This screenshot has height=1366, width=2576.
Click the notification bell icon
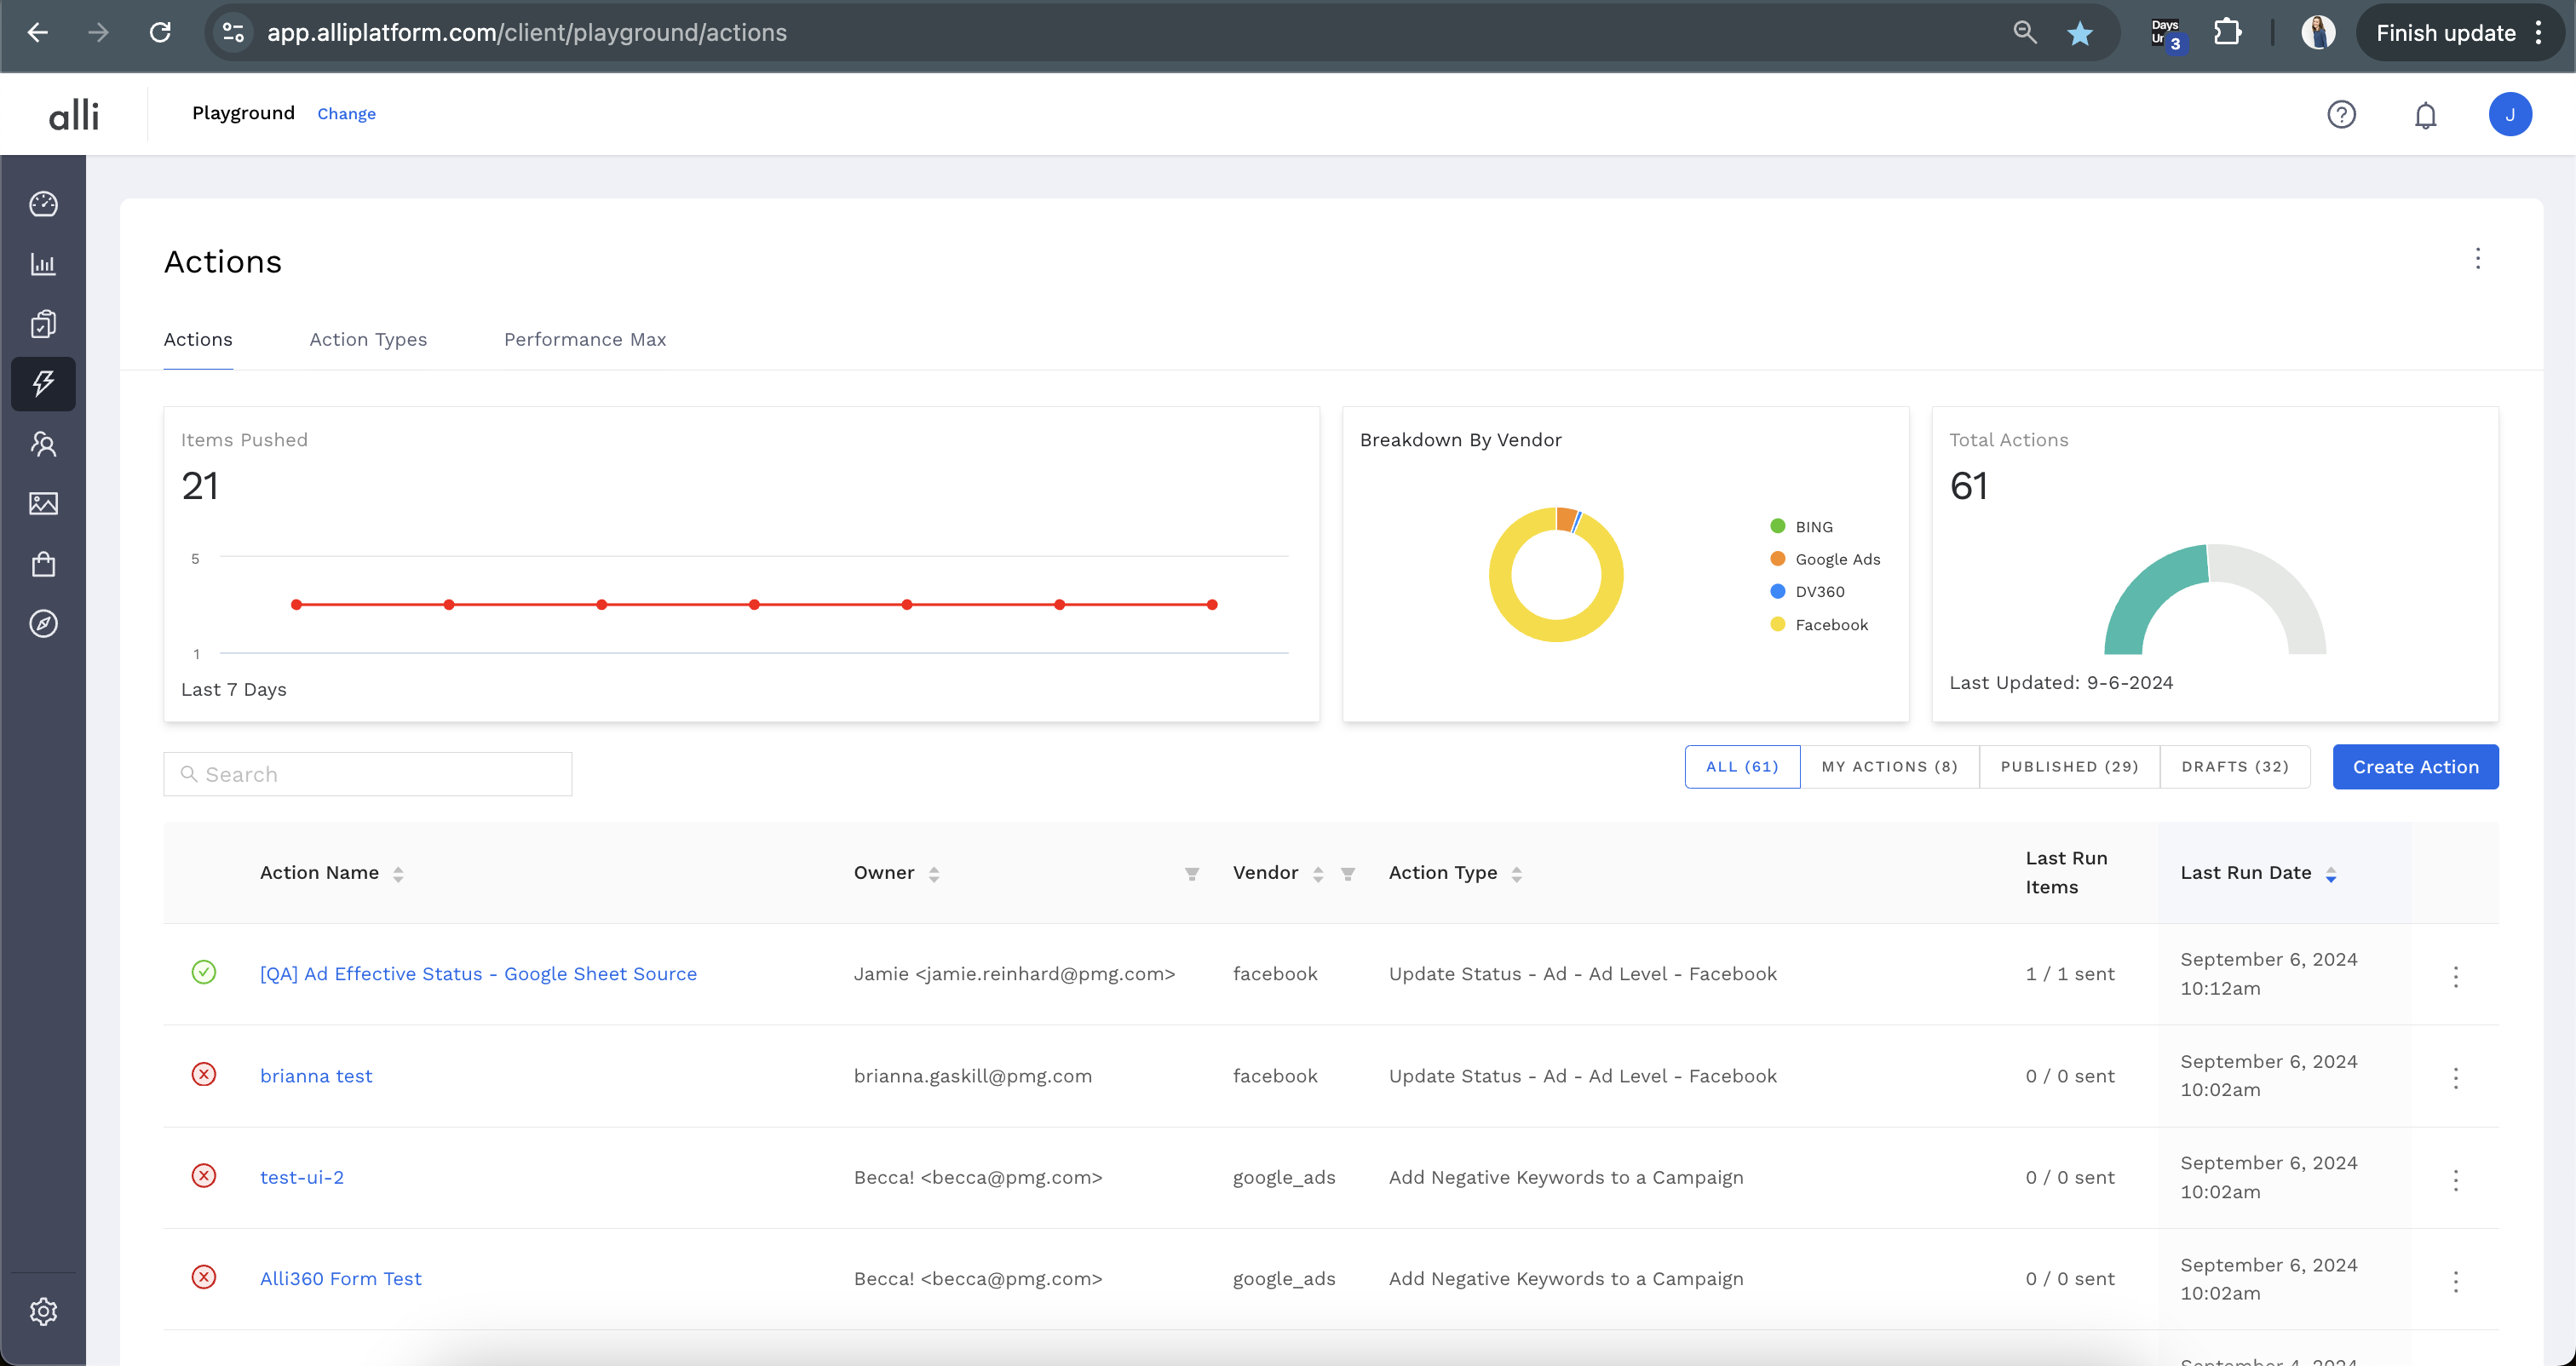(x=2425, y=115)
